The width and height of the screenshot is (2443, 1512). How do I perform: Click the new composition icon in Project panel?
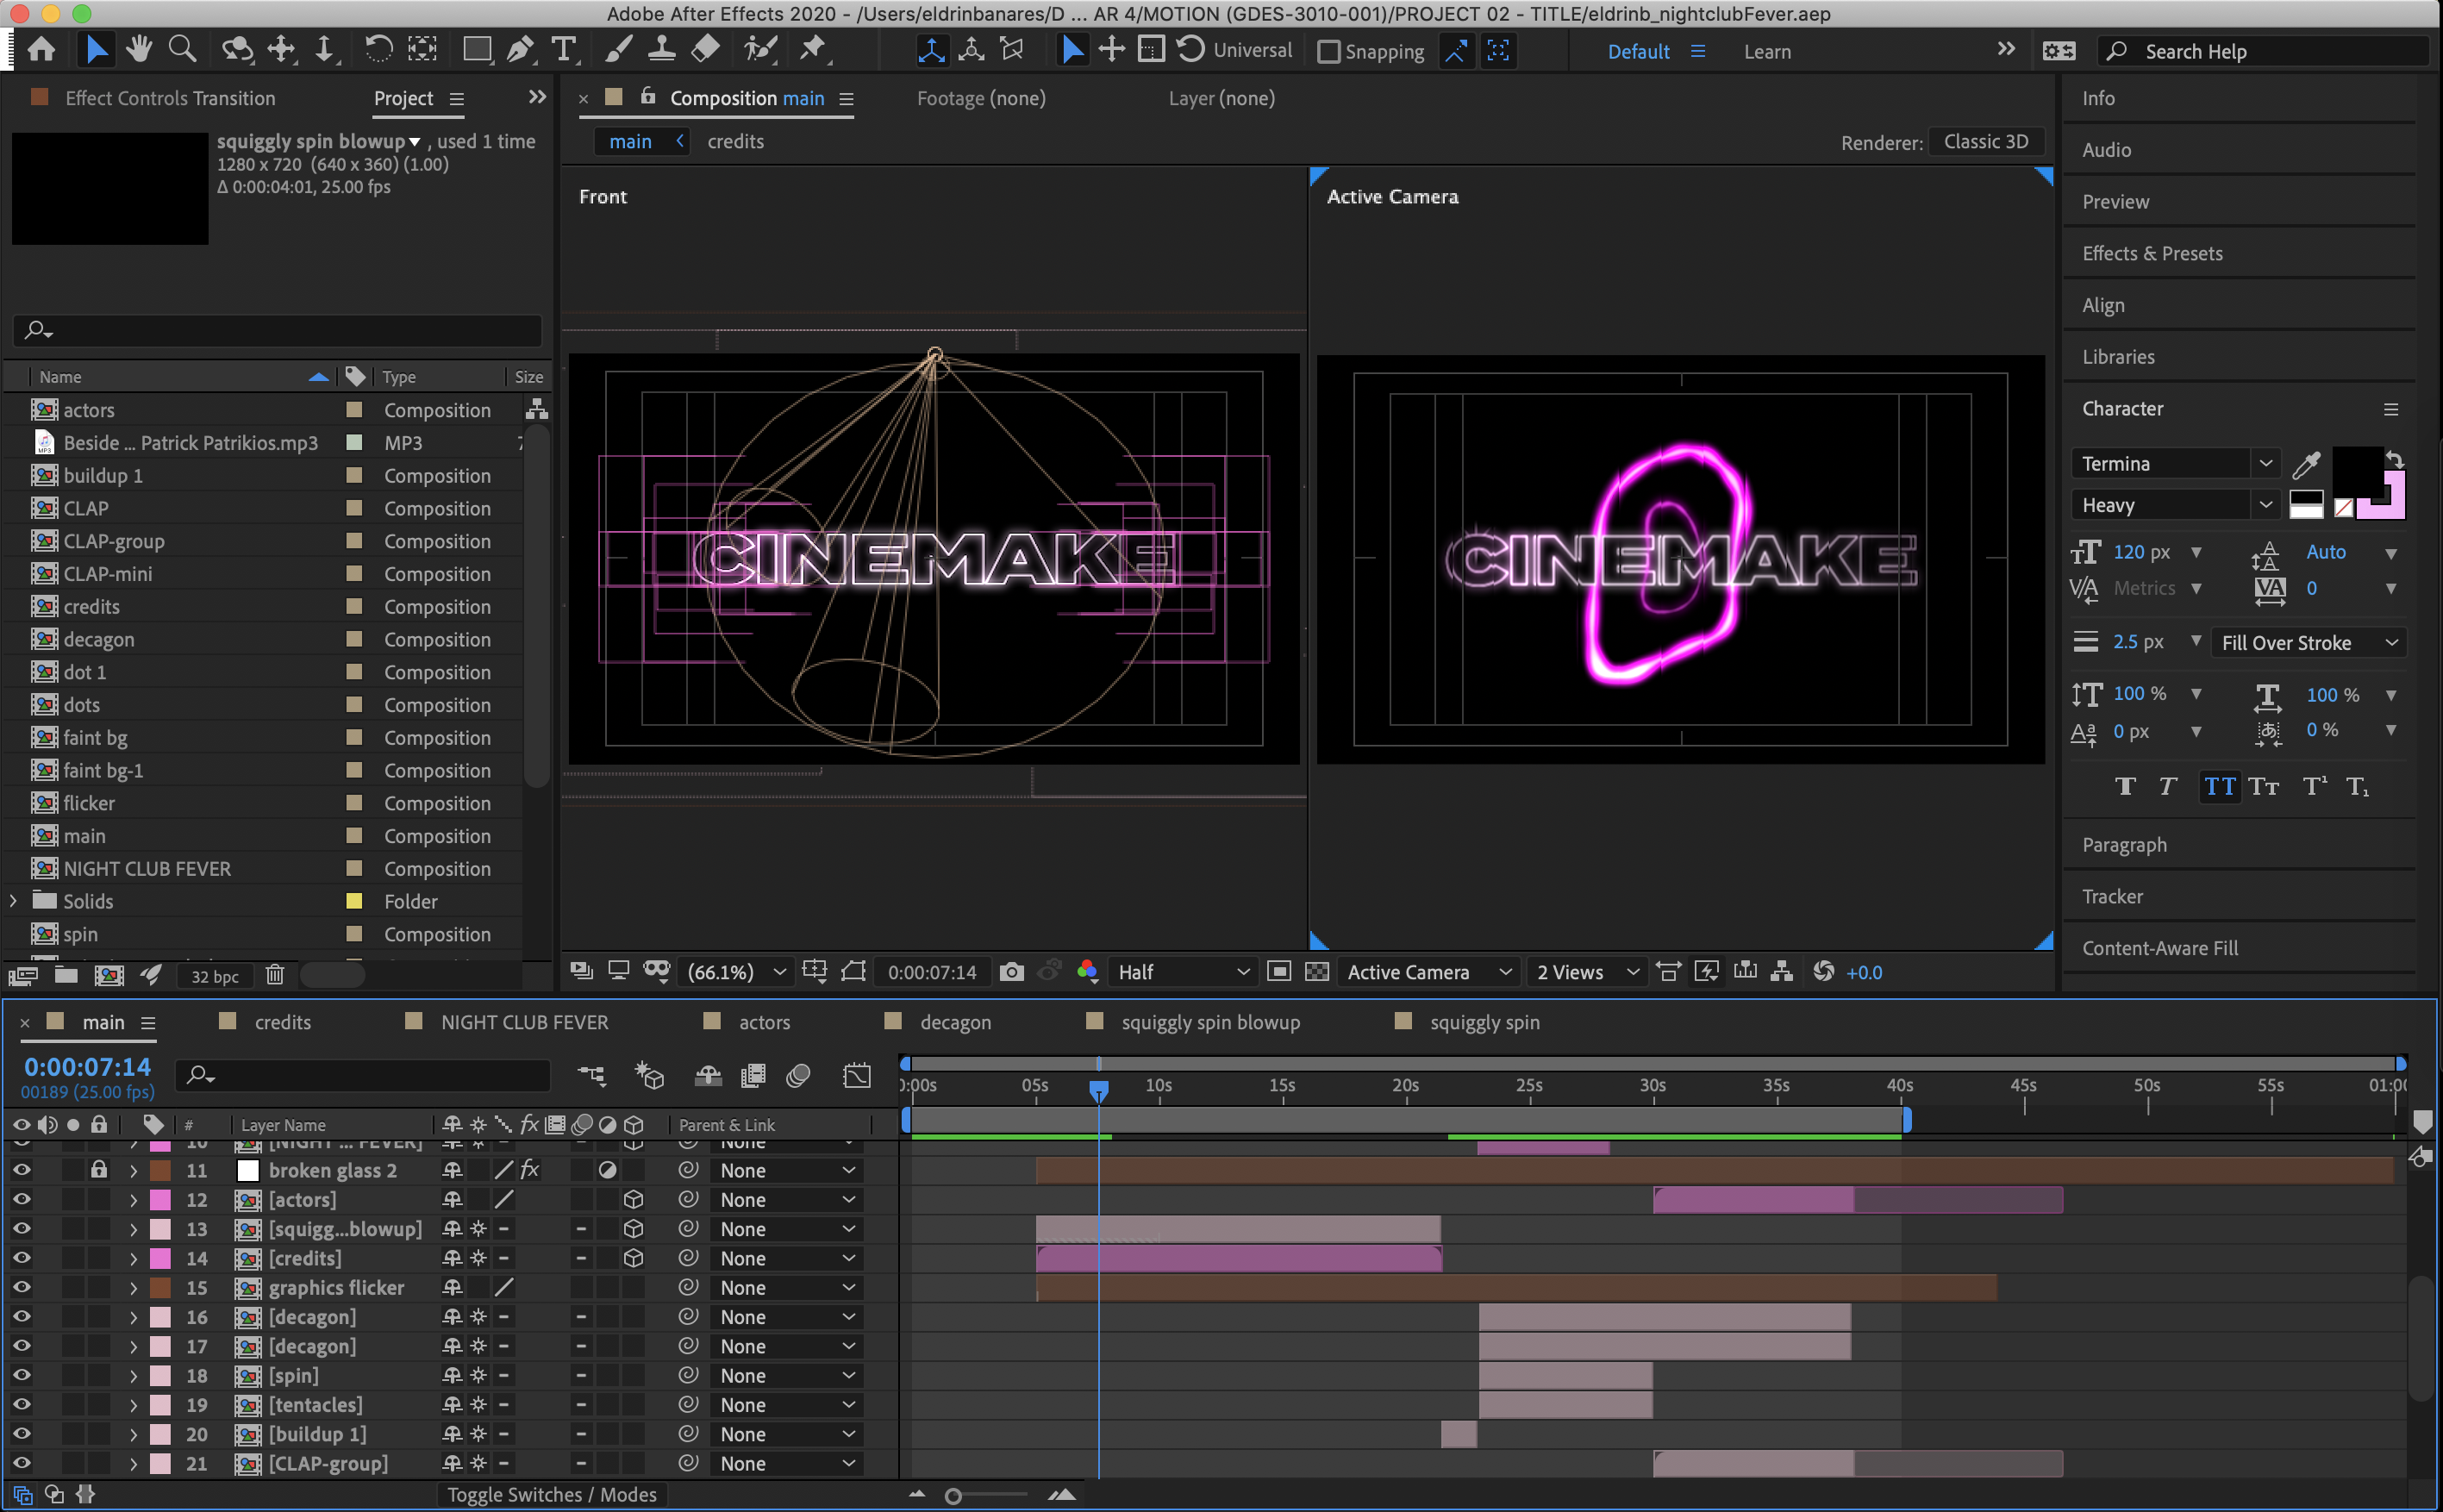pyautogui.click(x=109, y=975)
